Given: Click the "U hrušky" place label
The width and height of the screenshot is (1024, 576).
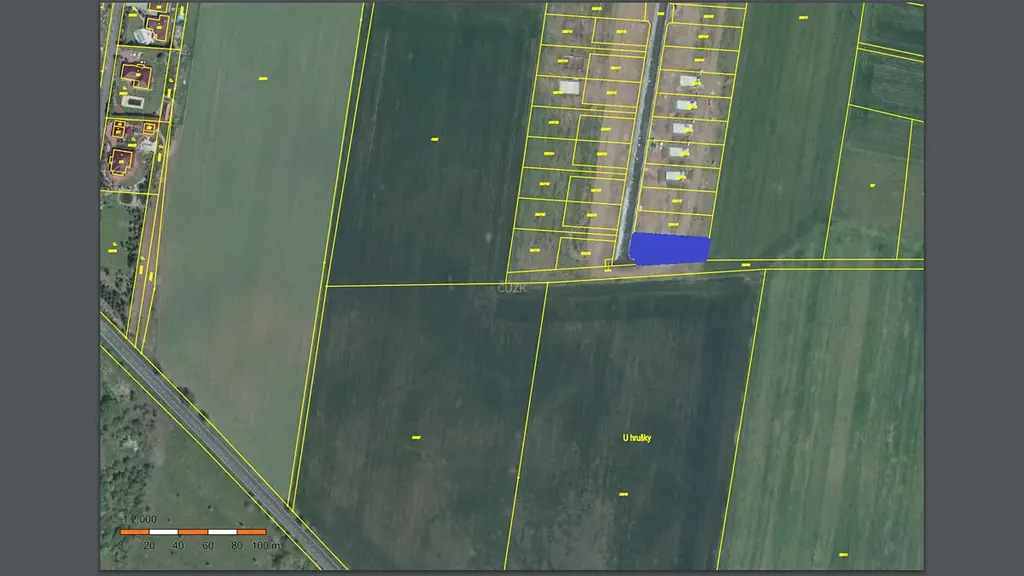Looking at the screenshot, I should pyautogui.click(x=636, y=438).
